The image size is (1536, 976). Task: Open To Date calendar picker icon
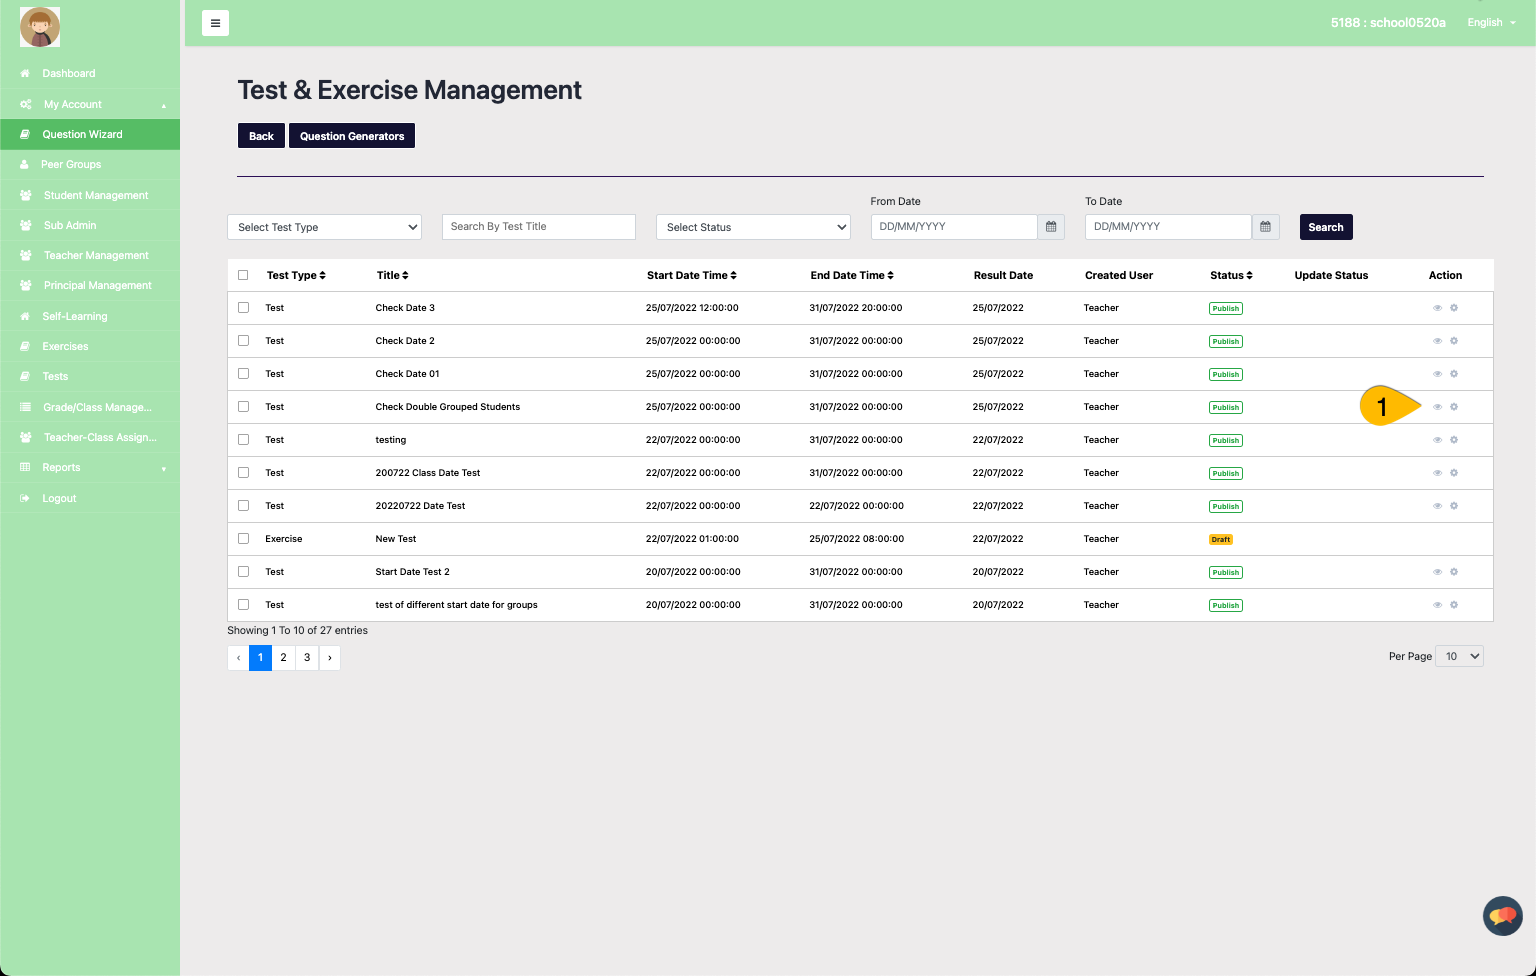click(1265, 227)
